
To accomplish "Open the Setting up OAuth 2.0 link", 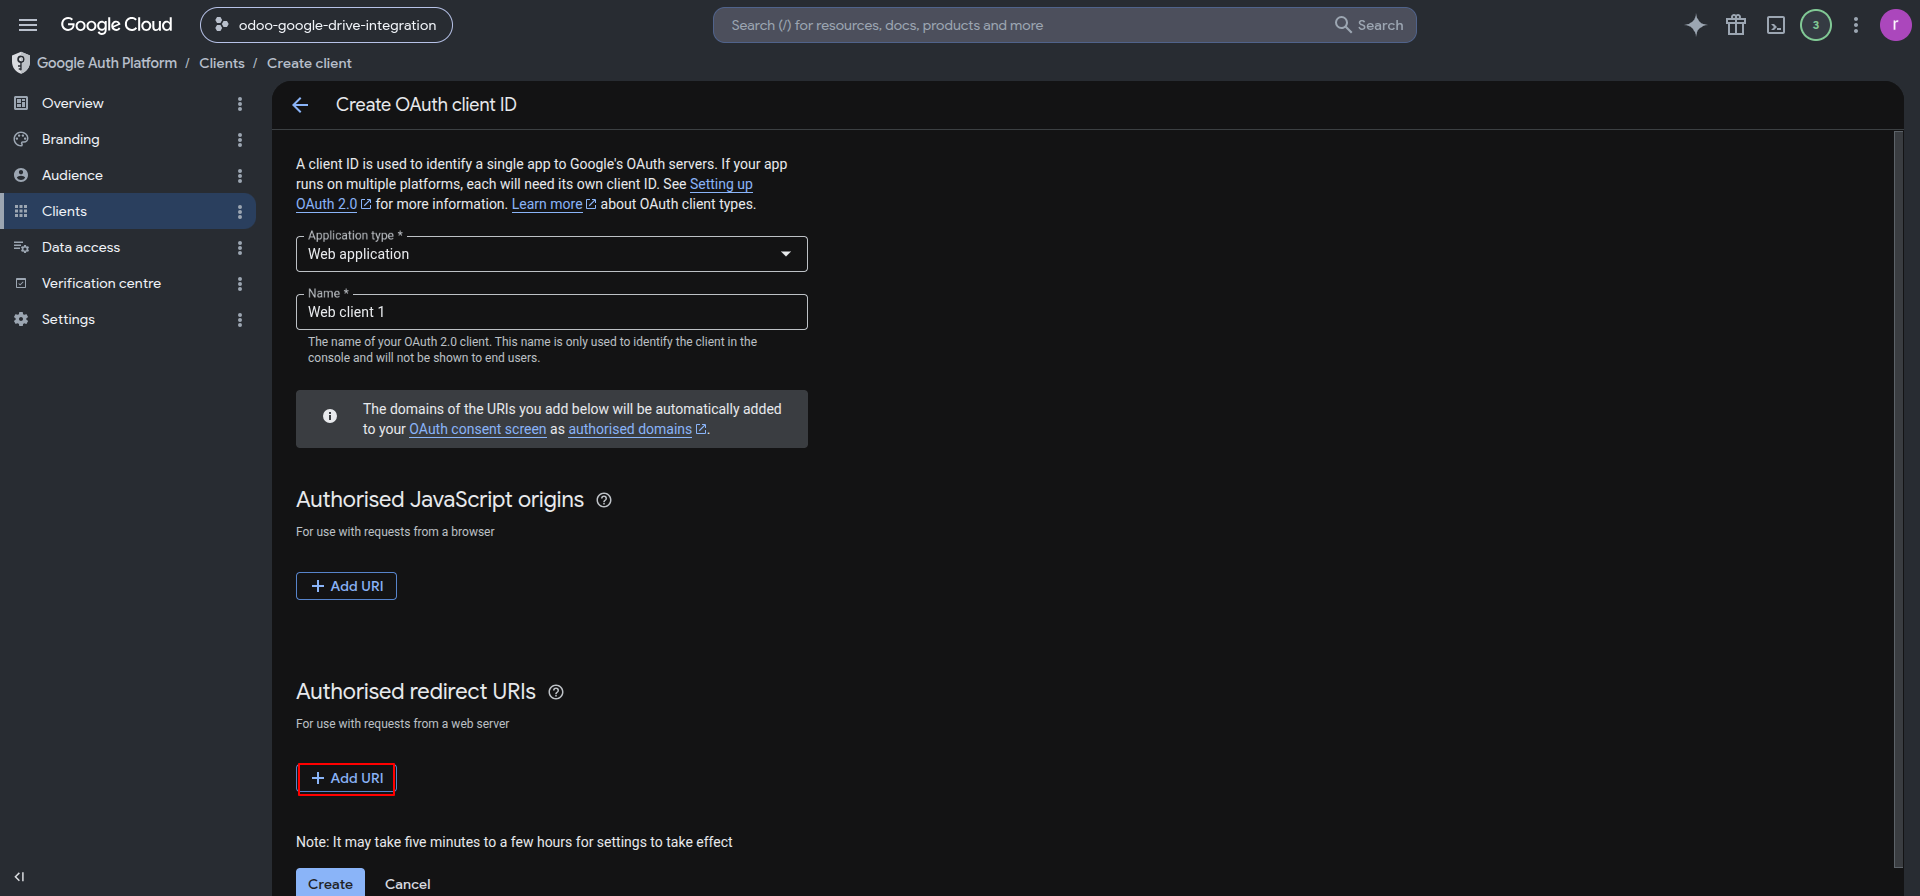I will 721,184.
